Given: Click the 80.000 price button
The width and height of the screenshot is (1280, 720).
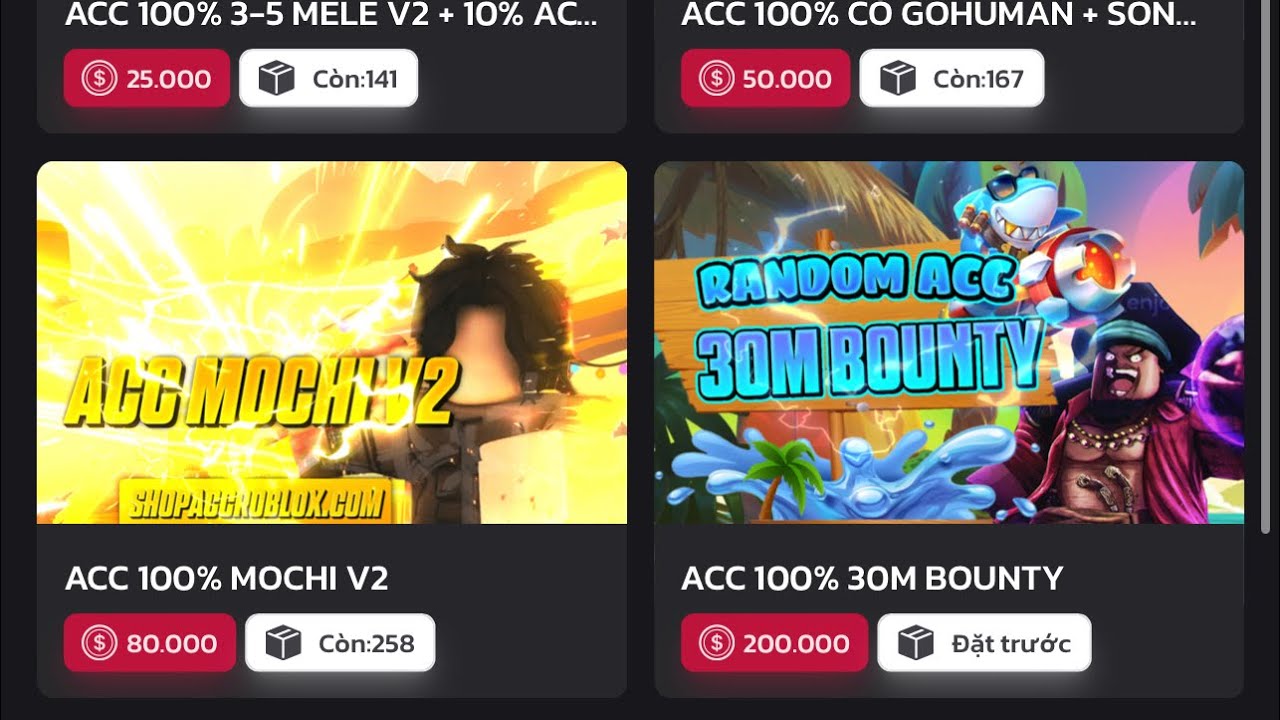Looking at the screenshot, I should (150, 643).
